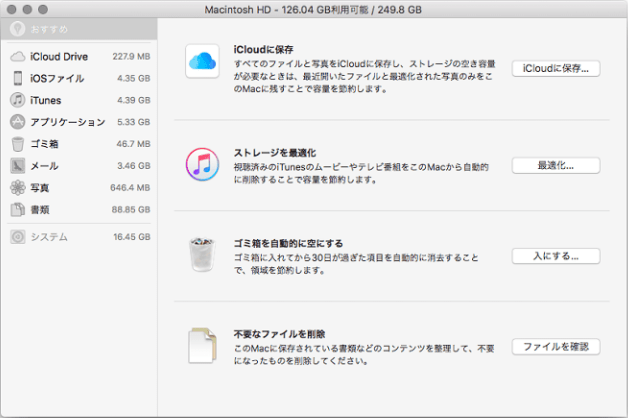Click the window title bar text
Image resolution: width=628 pixels, height=418 pixels.
point(313,9)
